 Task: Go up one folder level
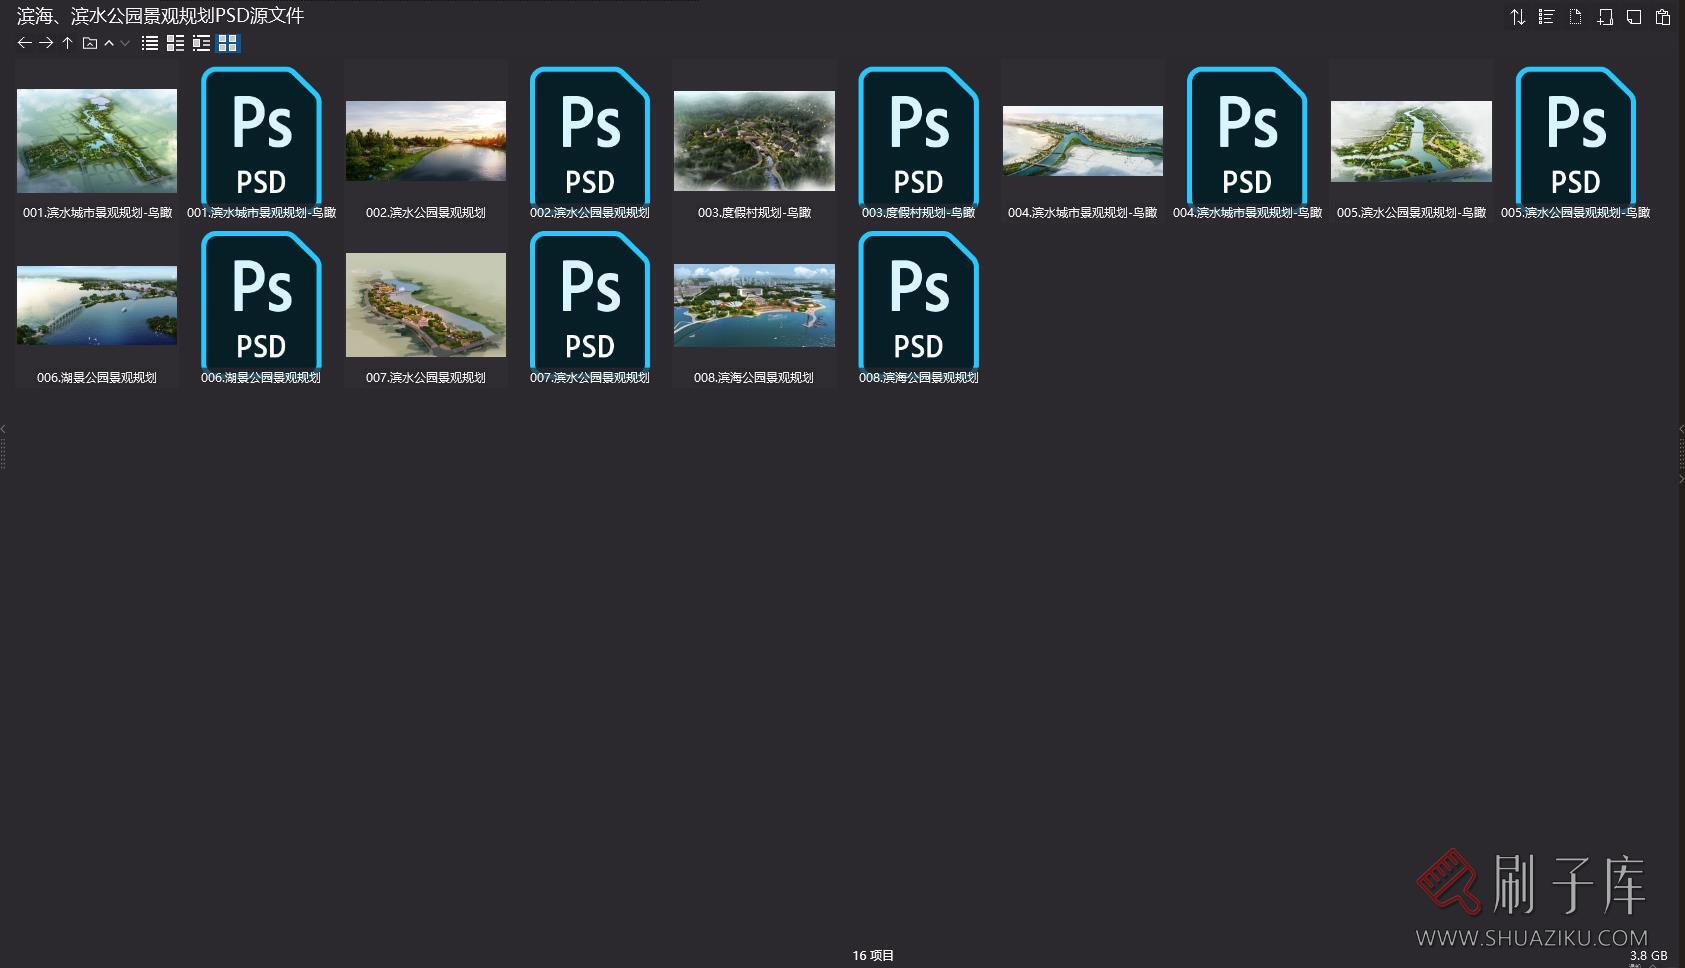pos(67,43)
